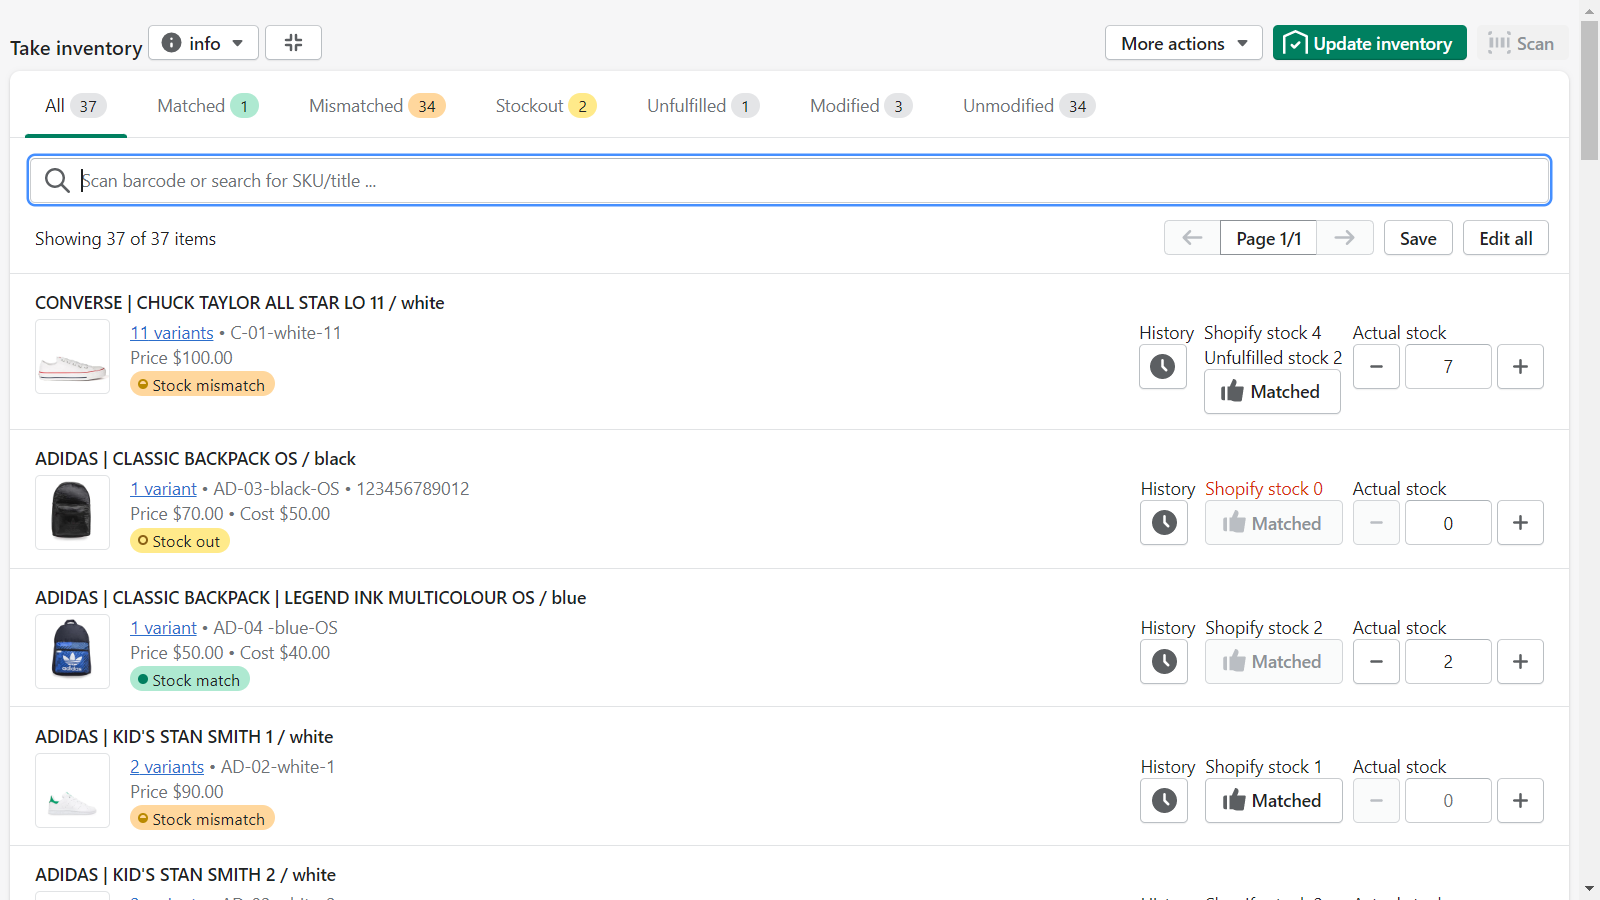Increase actual stock for Converse Chuck Taylor
1600x900 pixels.
pos(1520,366)
